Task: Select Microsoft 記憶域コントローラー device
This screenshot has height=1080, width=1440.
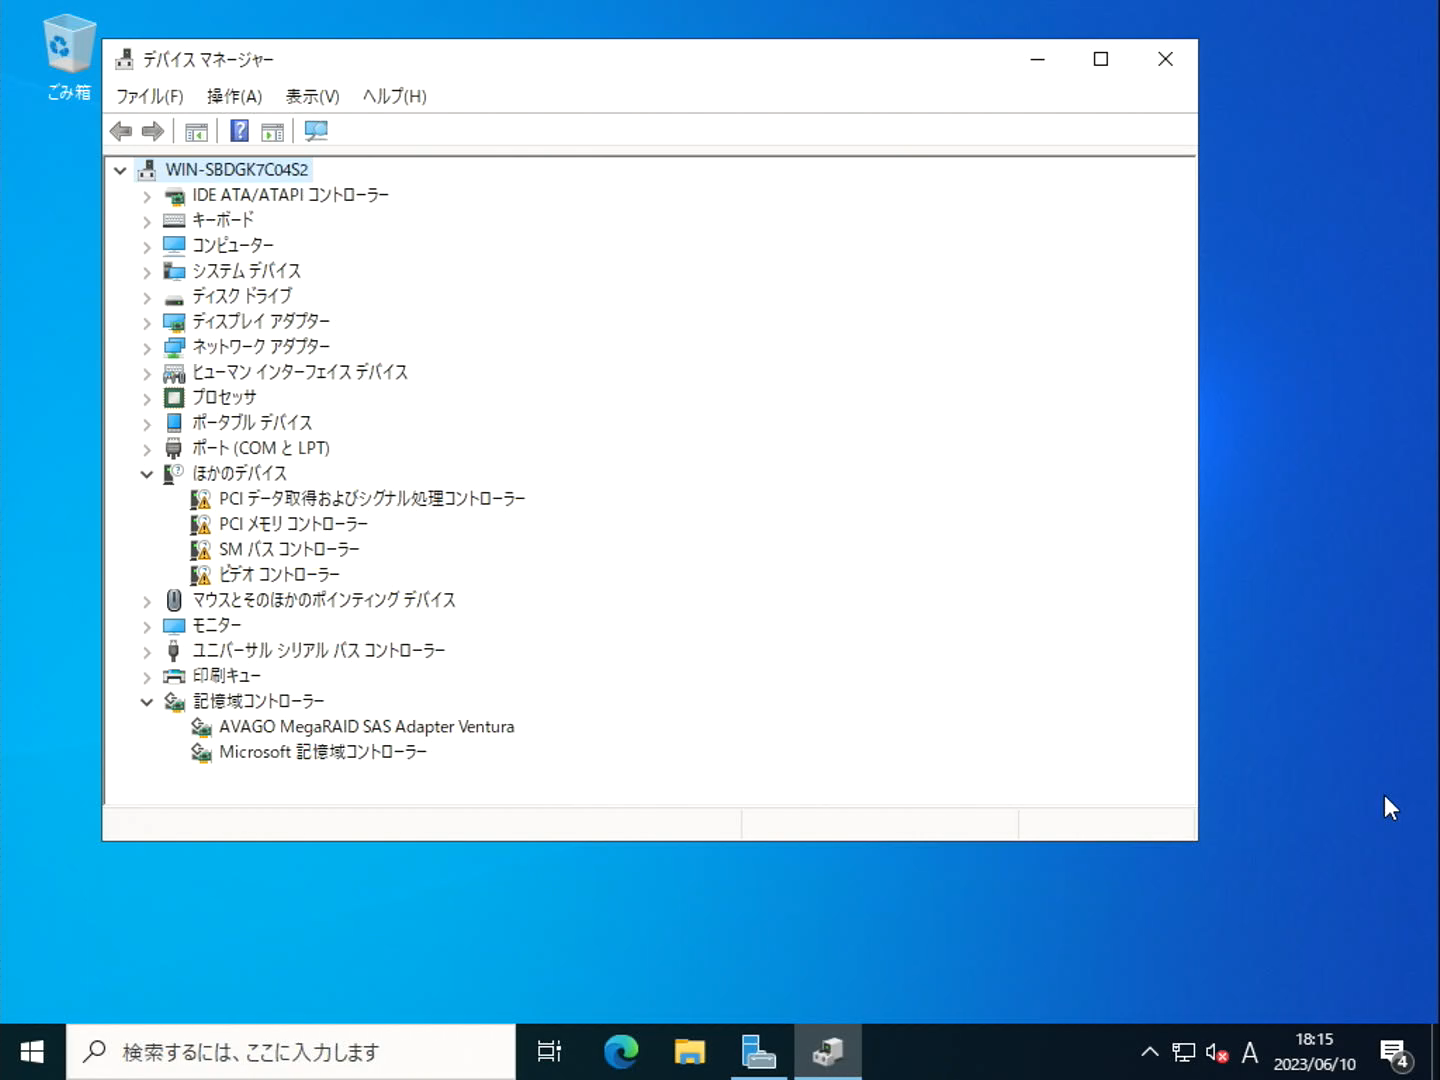Action: point(323,752)
